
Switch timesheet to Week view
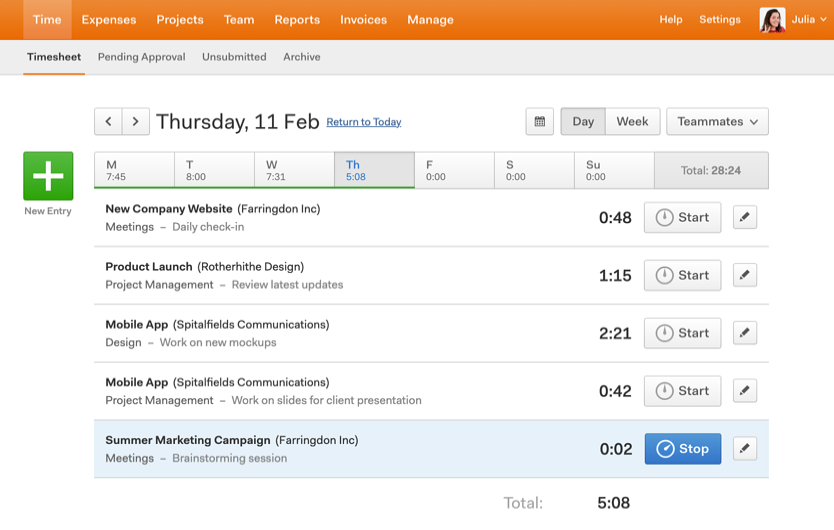point(632,122)
